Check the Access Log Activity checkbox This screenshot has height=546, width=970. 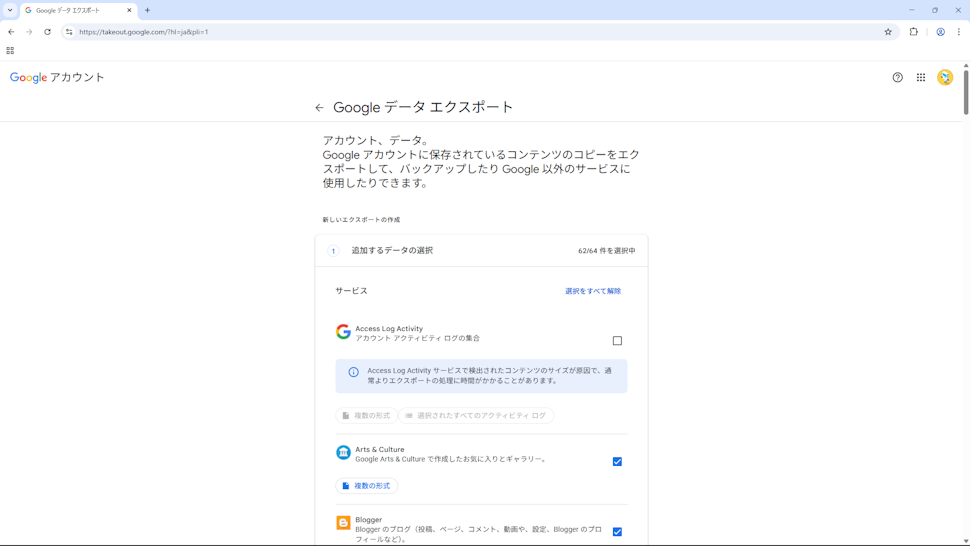[x=617, y=341]
